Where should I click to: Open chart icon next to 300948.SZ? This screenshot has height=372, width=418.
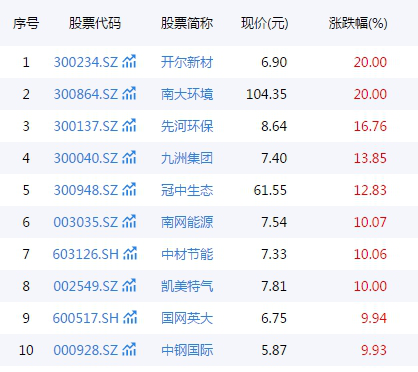129,190
